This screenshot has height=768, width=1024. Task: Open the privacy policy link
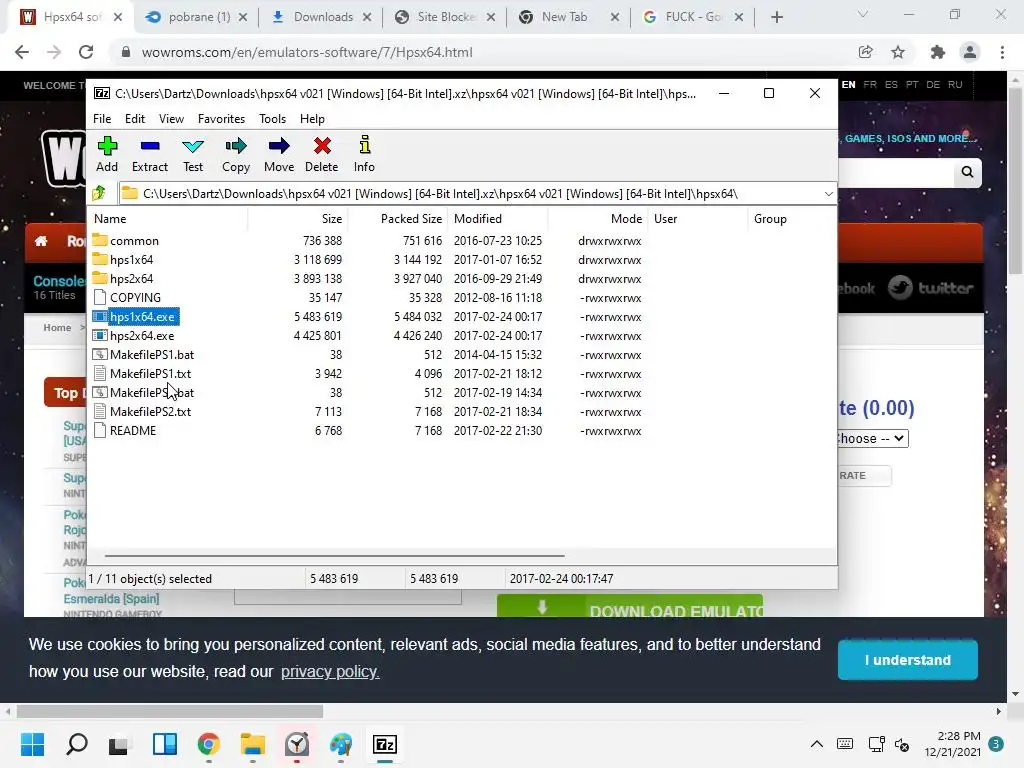[330, 671]
